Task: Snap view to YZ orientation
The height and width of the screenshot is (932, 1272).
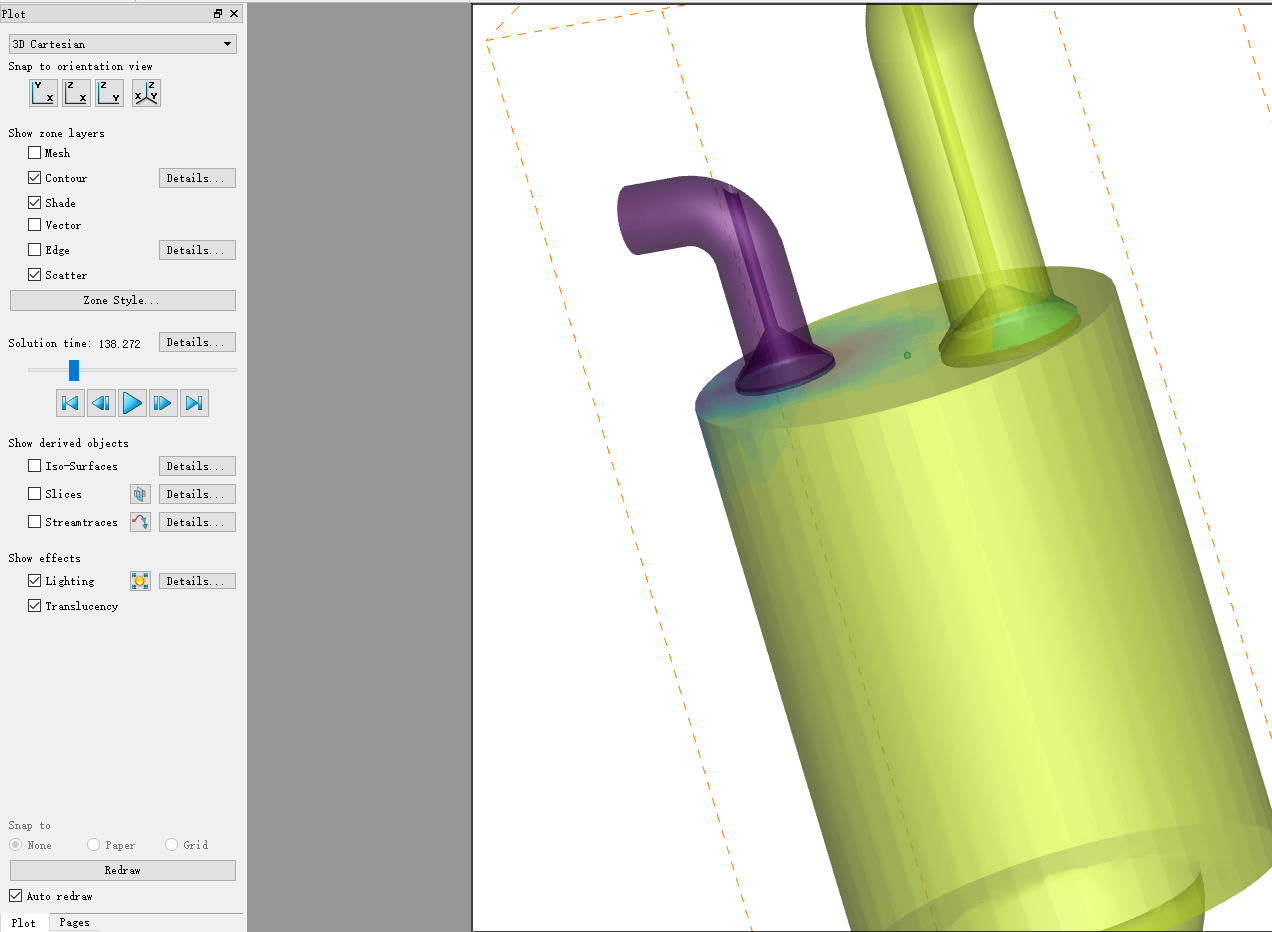Action: (x=109, y=93)
